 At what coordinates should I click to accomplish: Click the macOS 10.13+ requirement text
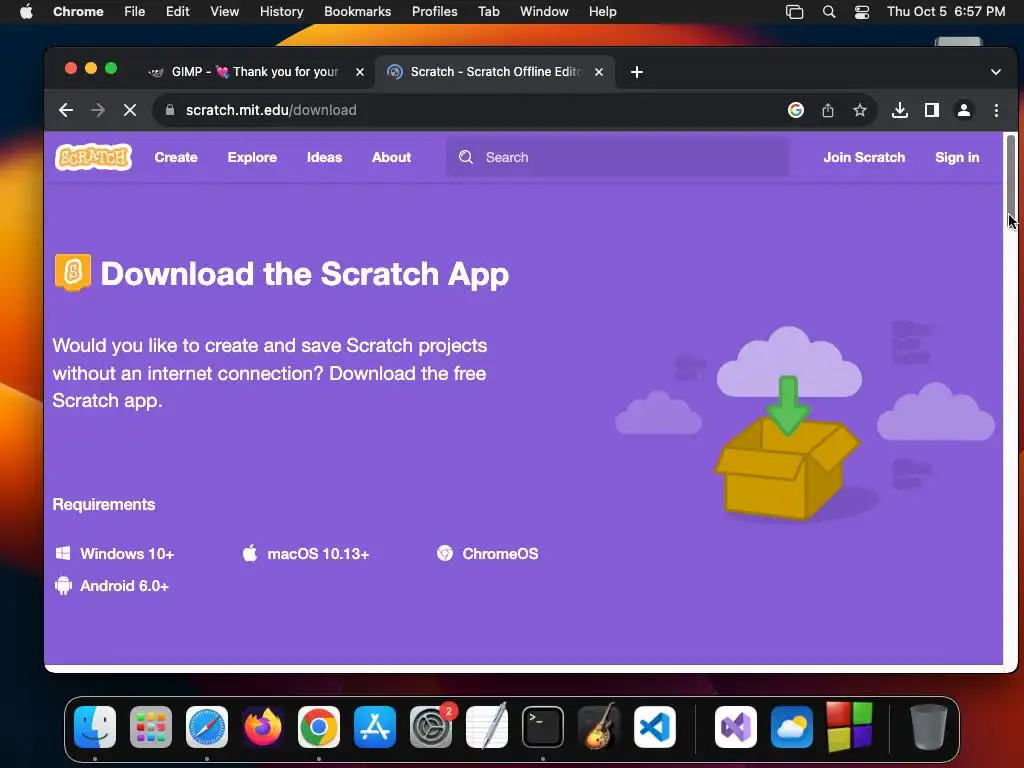[318, 554]
